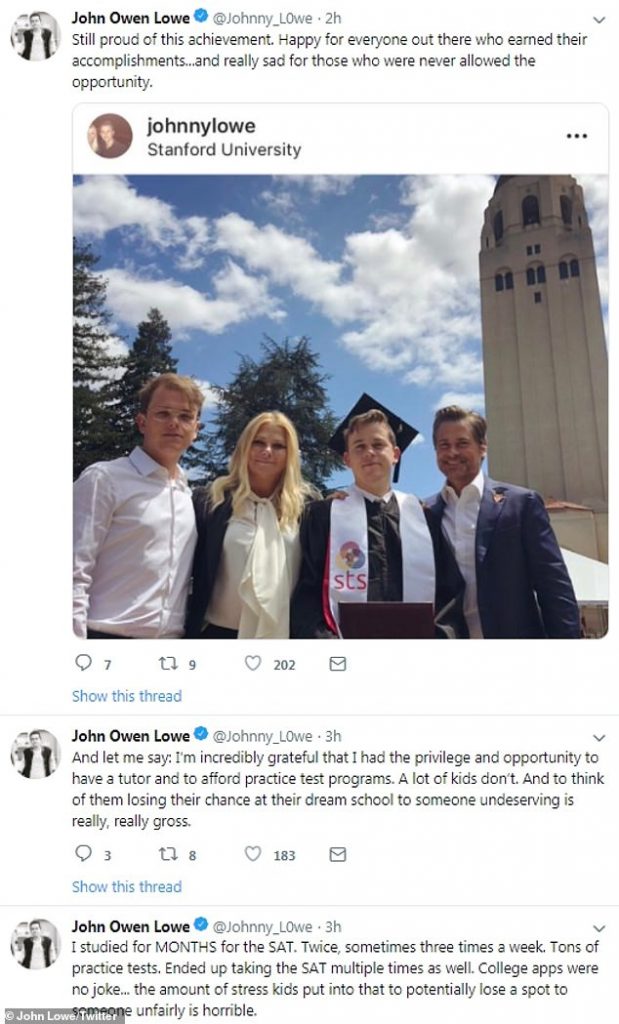Expand the caret menu on SAT tweet

598,929
